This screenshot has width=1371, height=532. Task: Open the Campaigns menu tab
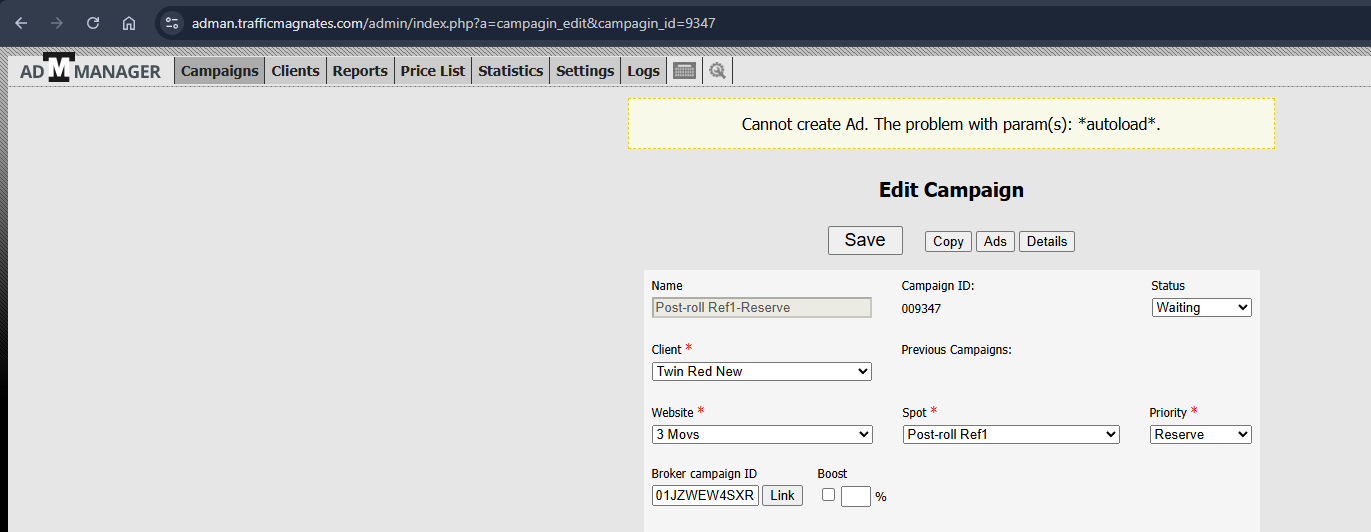(220, 70)
